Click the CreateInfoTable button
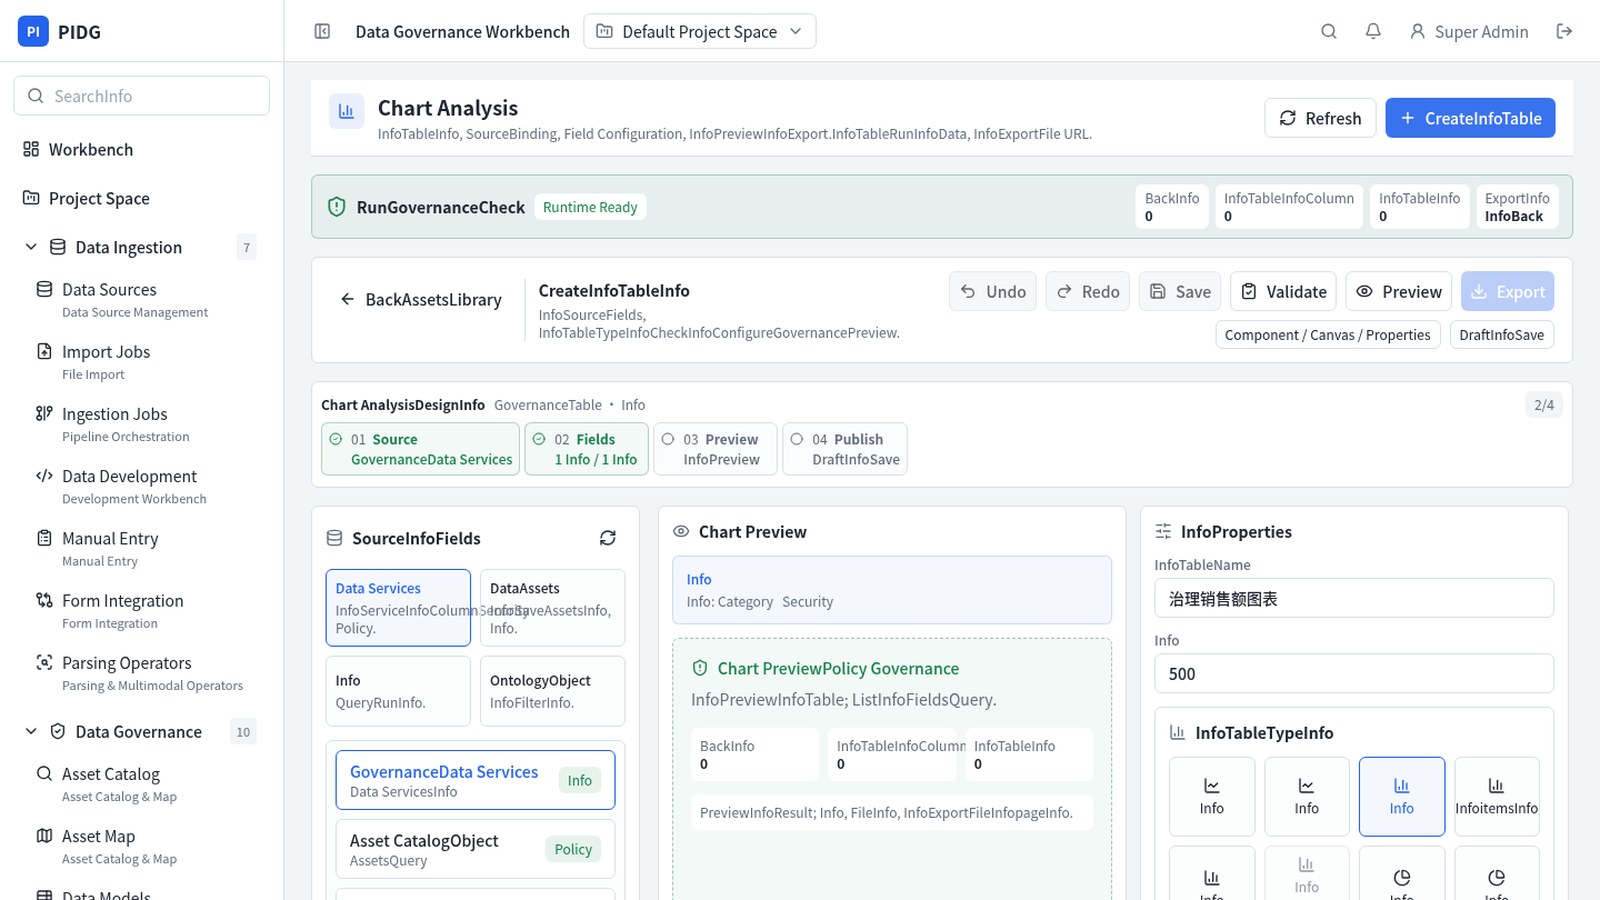This screenshot has width=1600, height=900. pyautogui.click(x=1470, y=118)
